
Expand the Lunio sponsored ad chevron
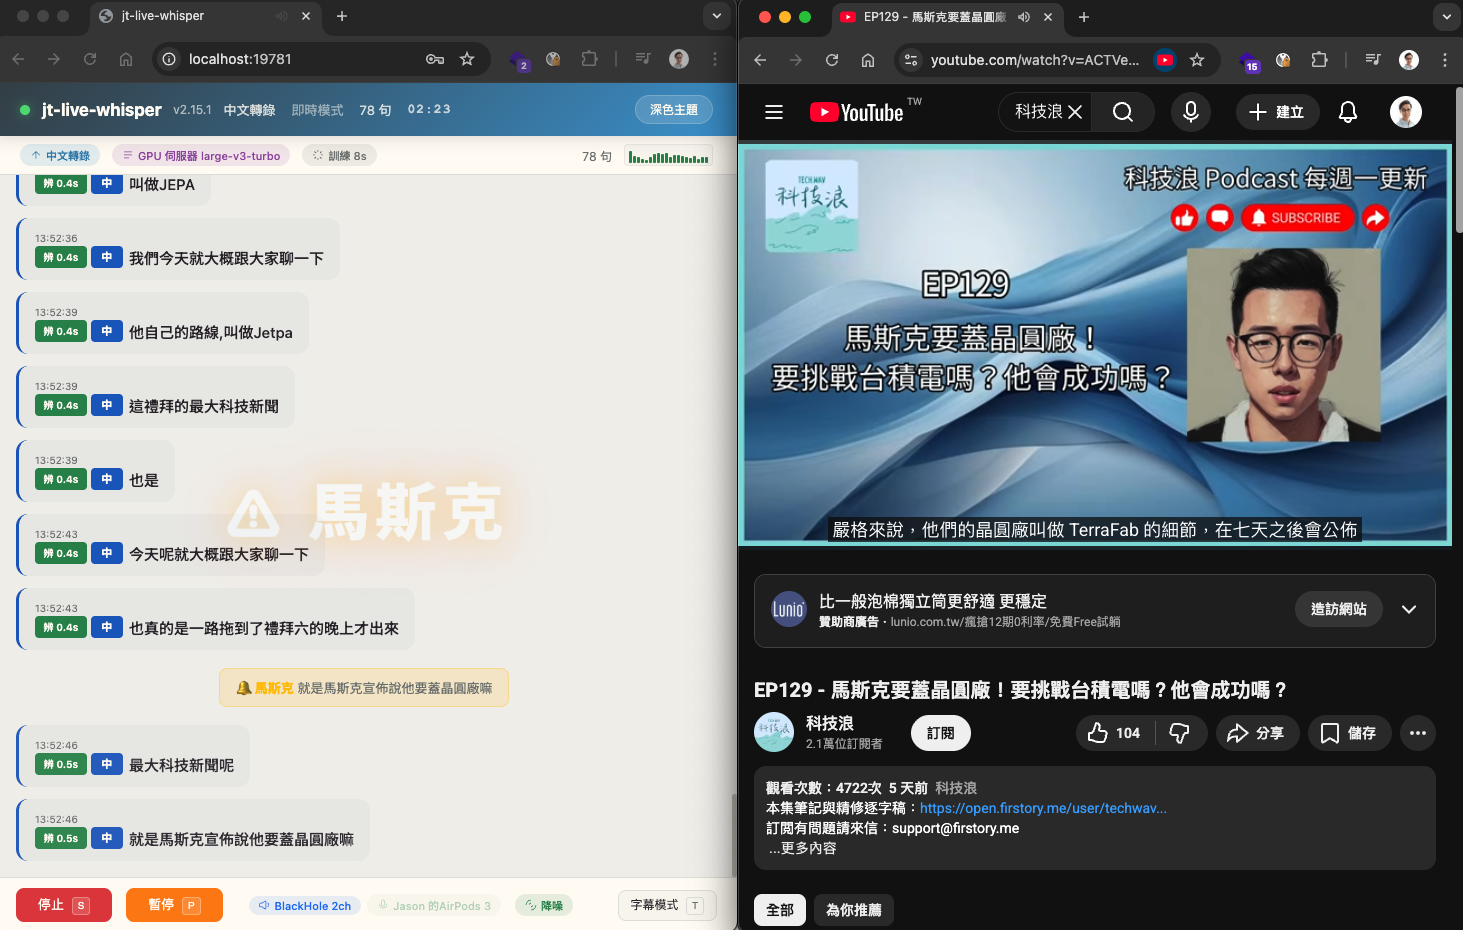pyautogui.click(x=1409, y=610)
